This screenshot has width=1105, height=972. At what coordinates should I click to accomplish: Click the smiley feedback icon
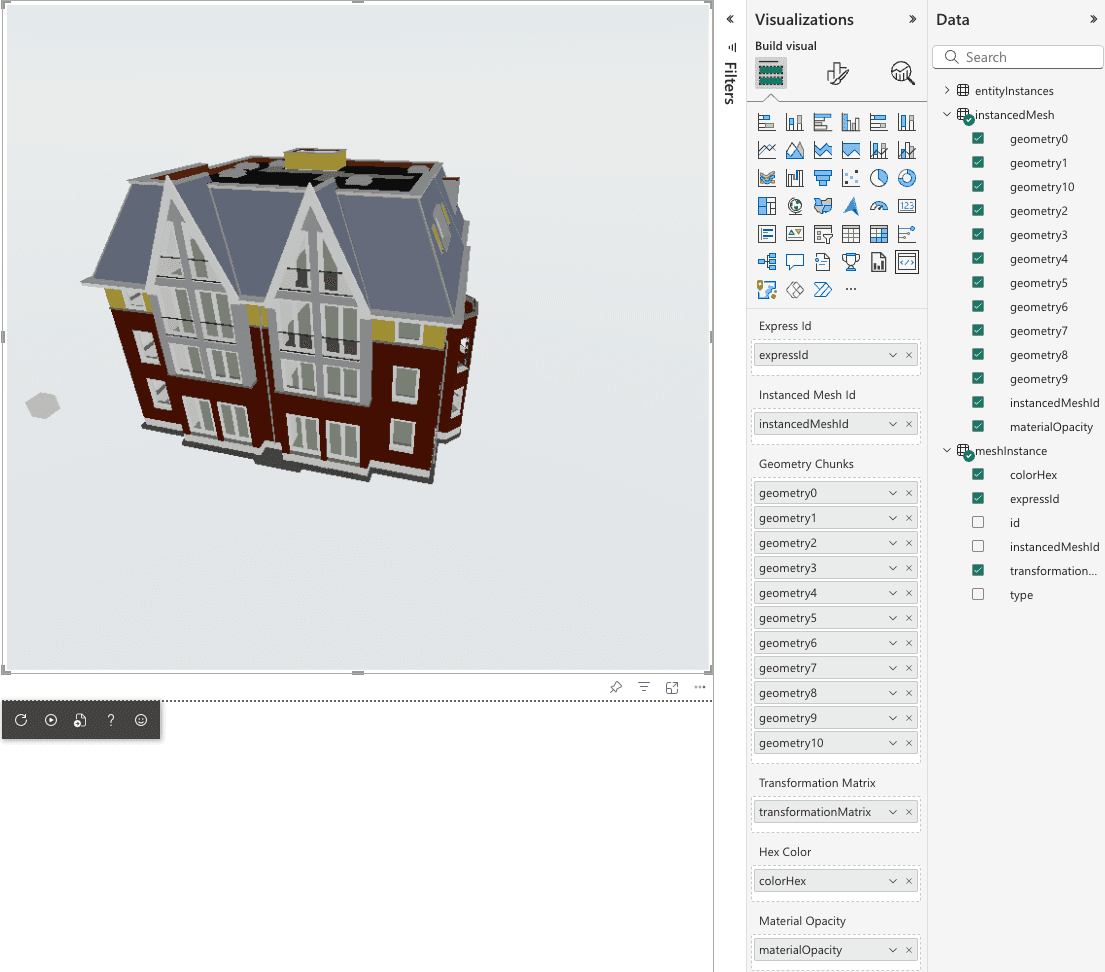coord(141,720)
